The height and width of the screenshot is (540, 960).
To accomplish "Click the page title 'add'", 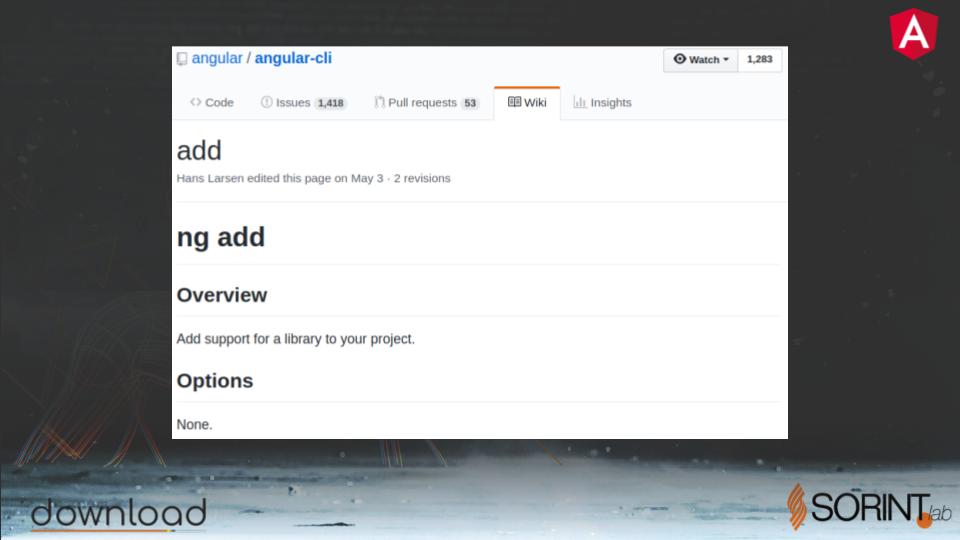I will point(199,151).
